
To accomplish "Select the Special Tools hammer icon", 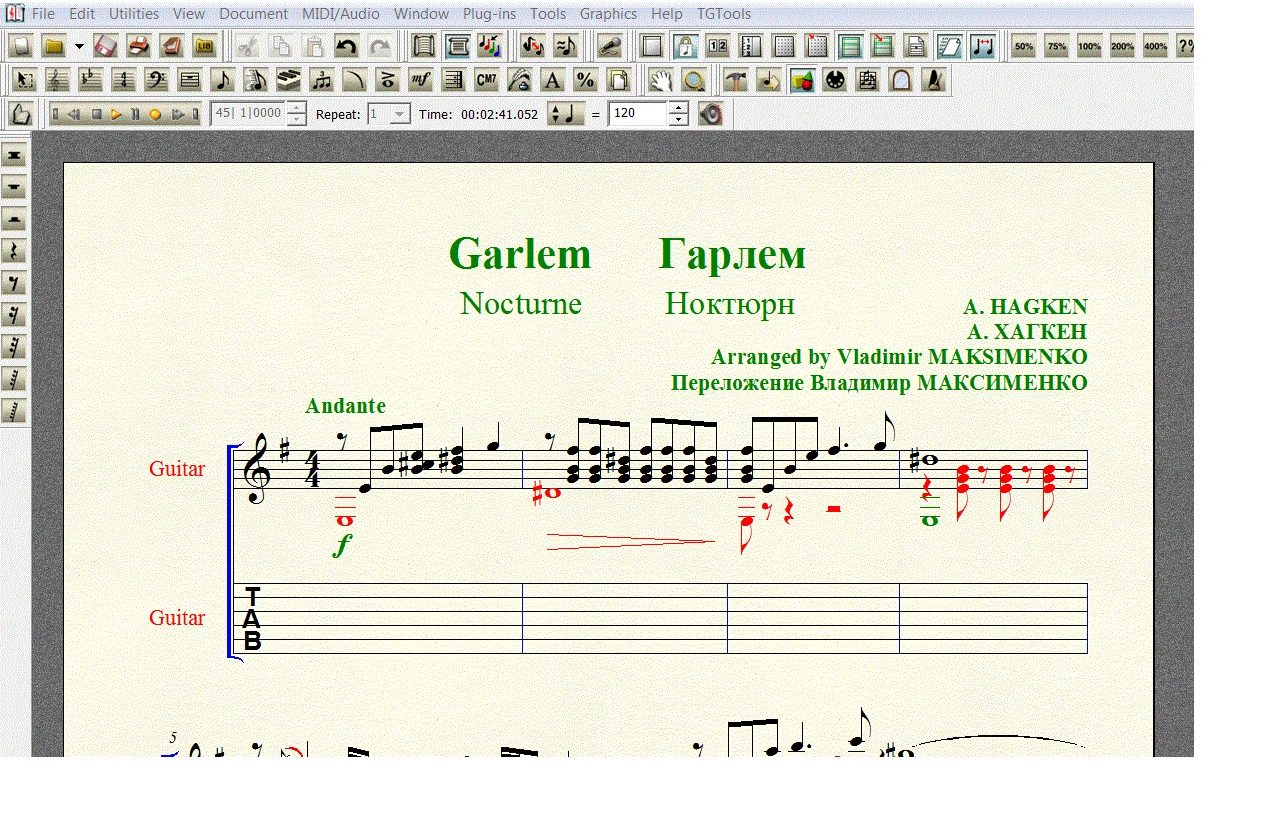I will (x=735, y=81).
